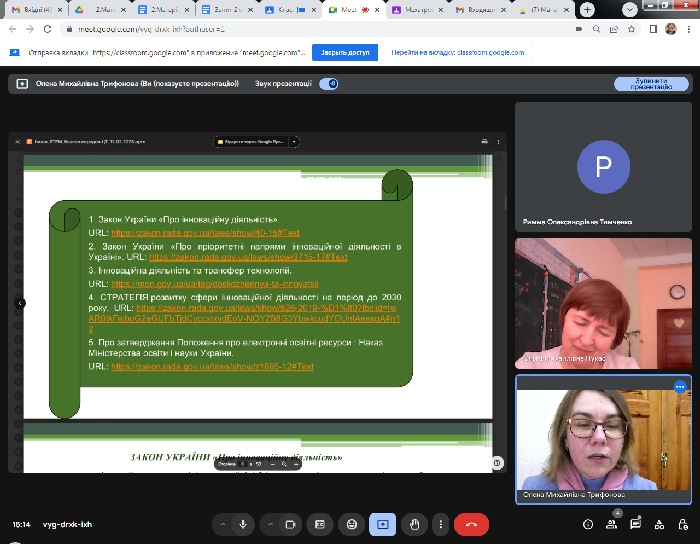Viewport: 700px width, 544px height.
Task: Mute the microphone in the call bar
Action: pyautogui.click(x=242, y=524)
